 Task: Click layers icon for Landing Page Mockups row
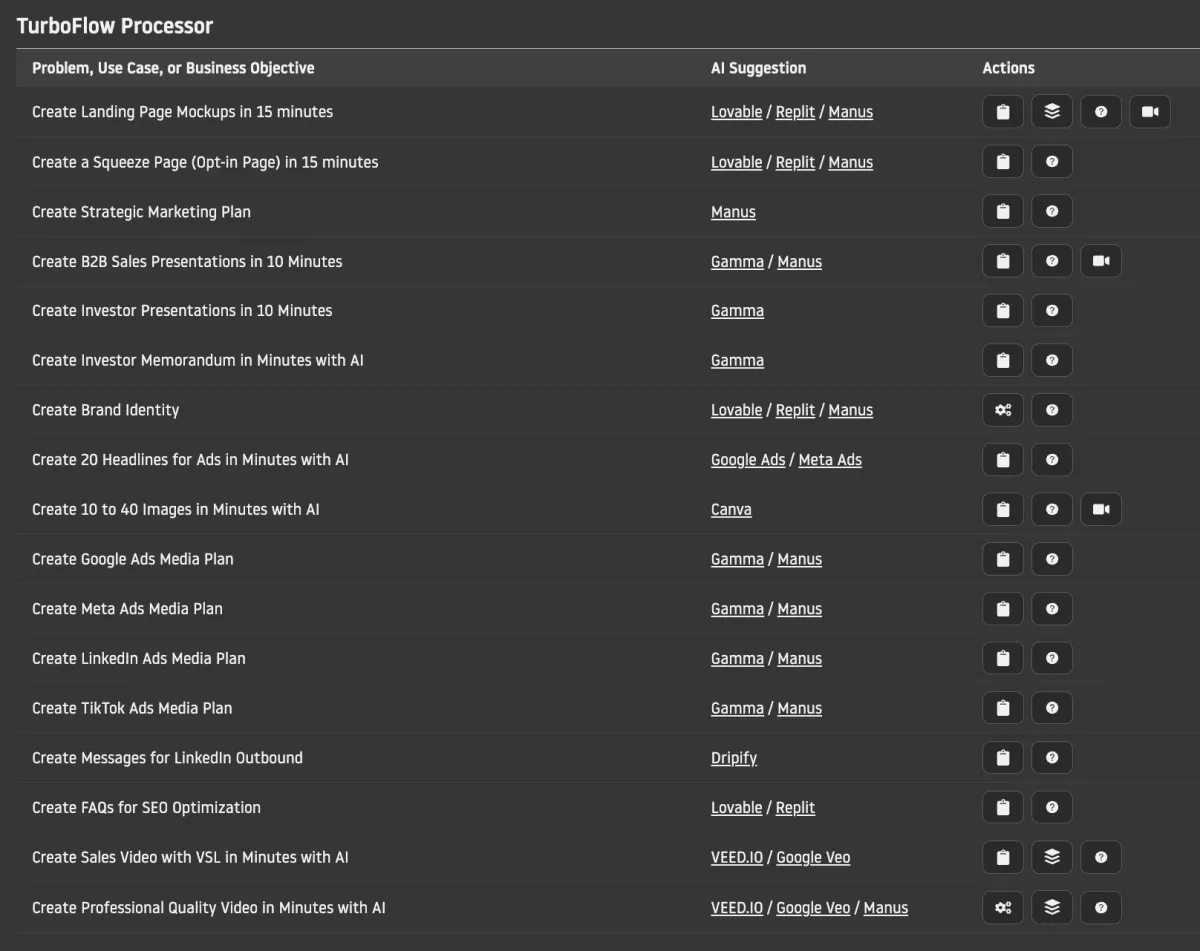(1052, 112)
